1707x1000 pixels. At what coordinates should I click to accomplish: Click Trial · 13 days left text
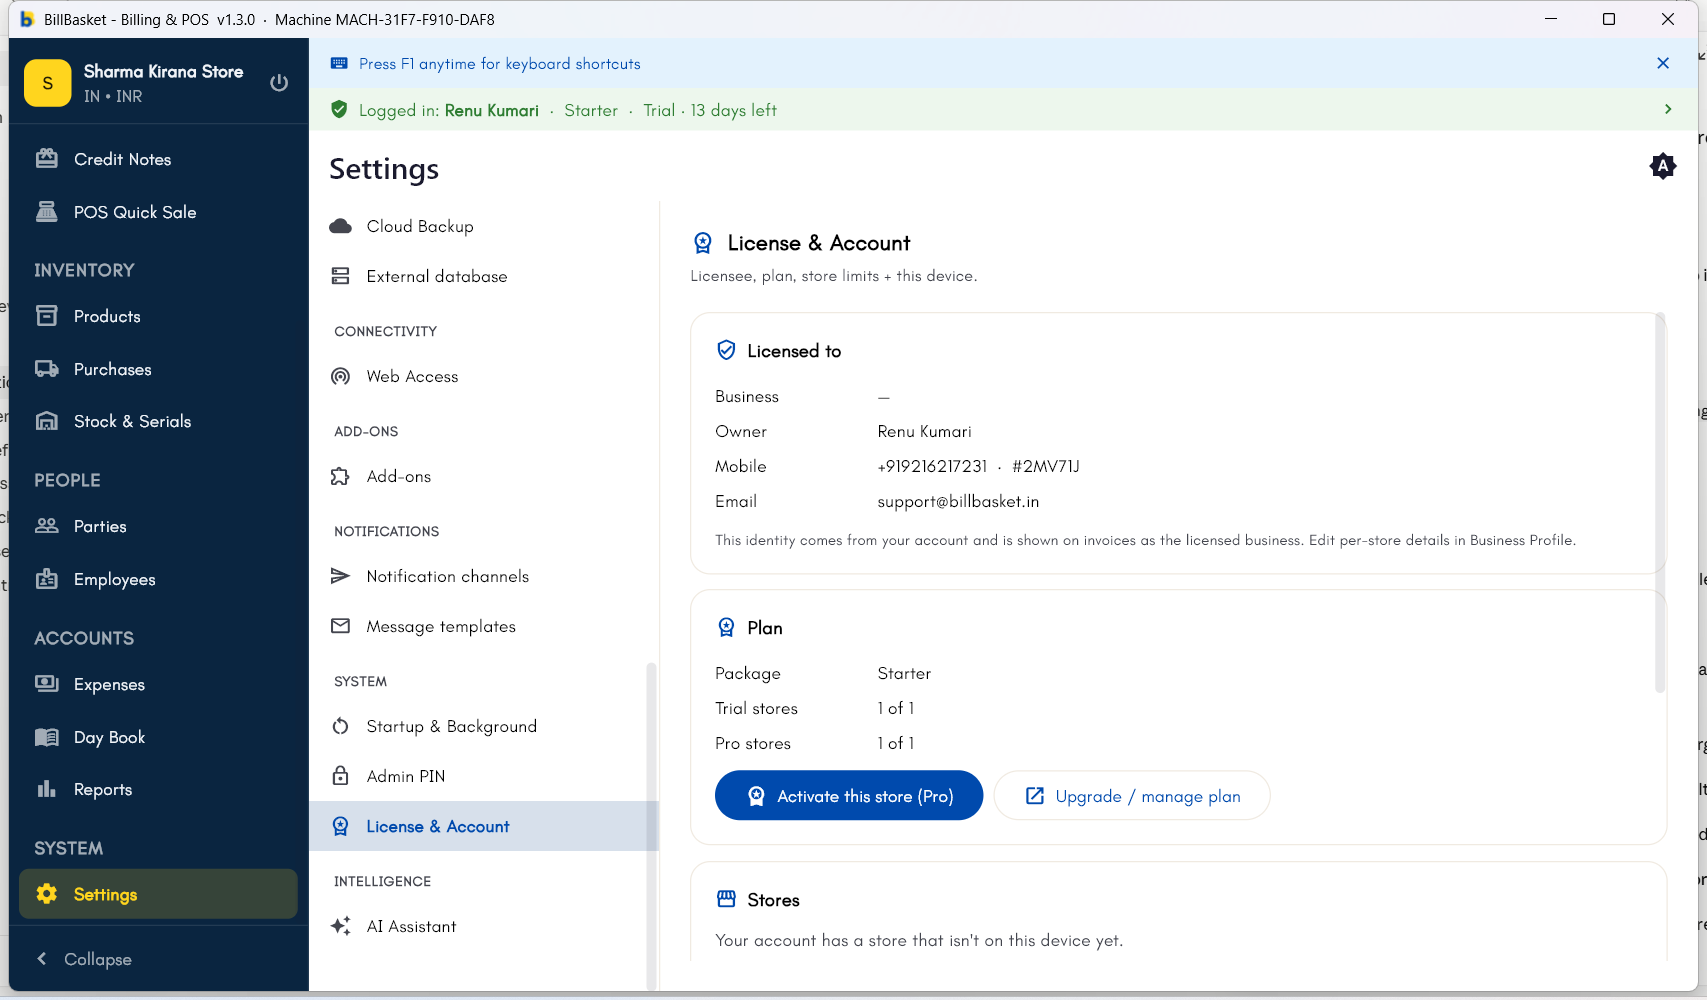coord(710,110)
